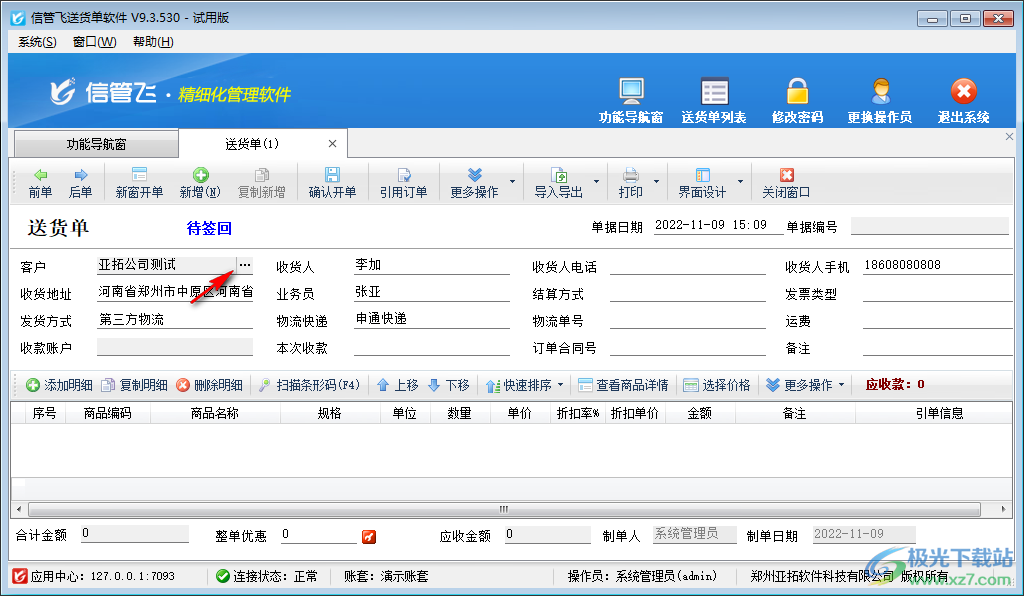1024x596 pixels.
Task: Click 删除明细 red icon
Action: pyautogui.click(x=210, y=385)
